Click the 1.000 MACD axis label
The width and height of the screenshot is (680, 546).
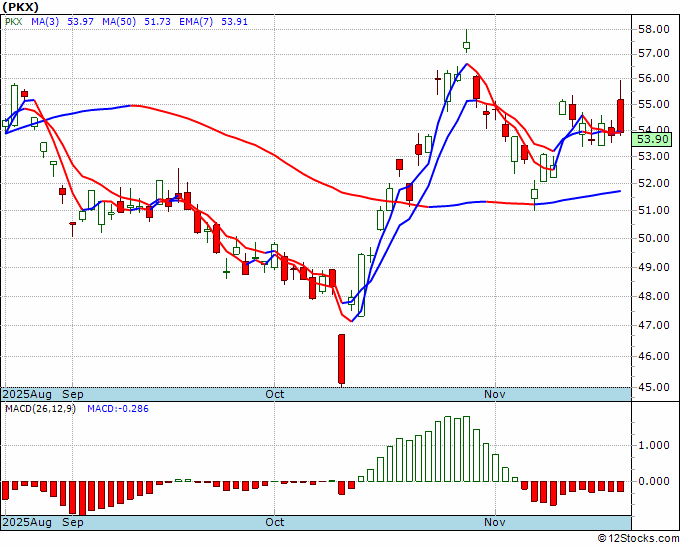click(x=654, y=445)
